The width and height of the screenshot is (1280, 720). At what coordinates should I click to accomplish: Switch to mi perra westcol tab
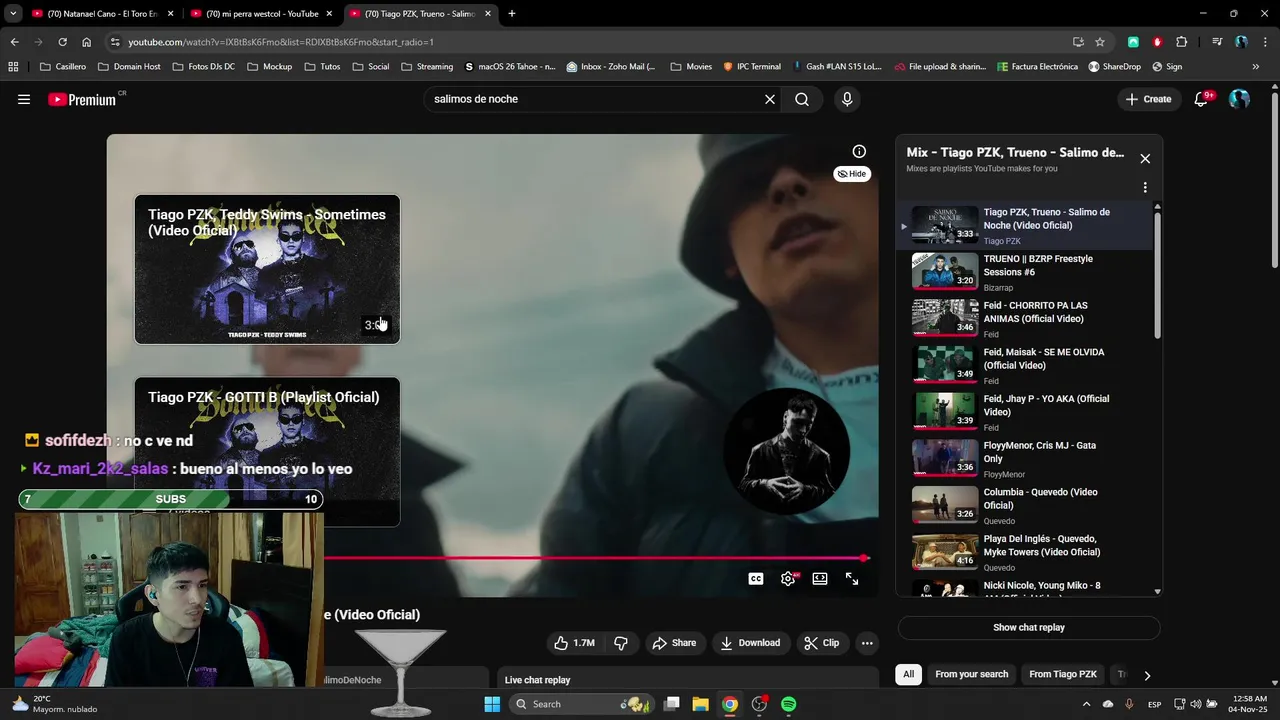tap(262, 14)
